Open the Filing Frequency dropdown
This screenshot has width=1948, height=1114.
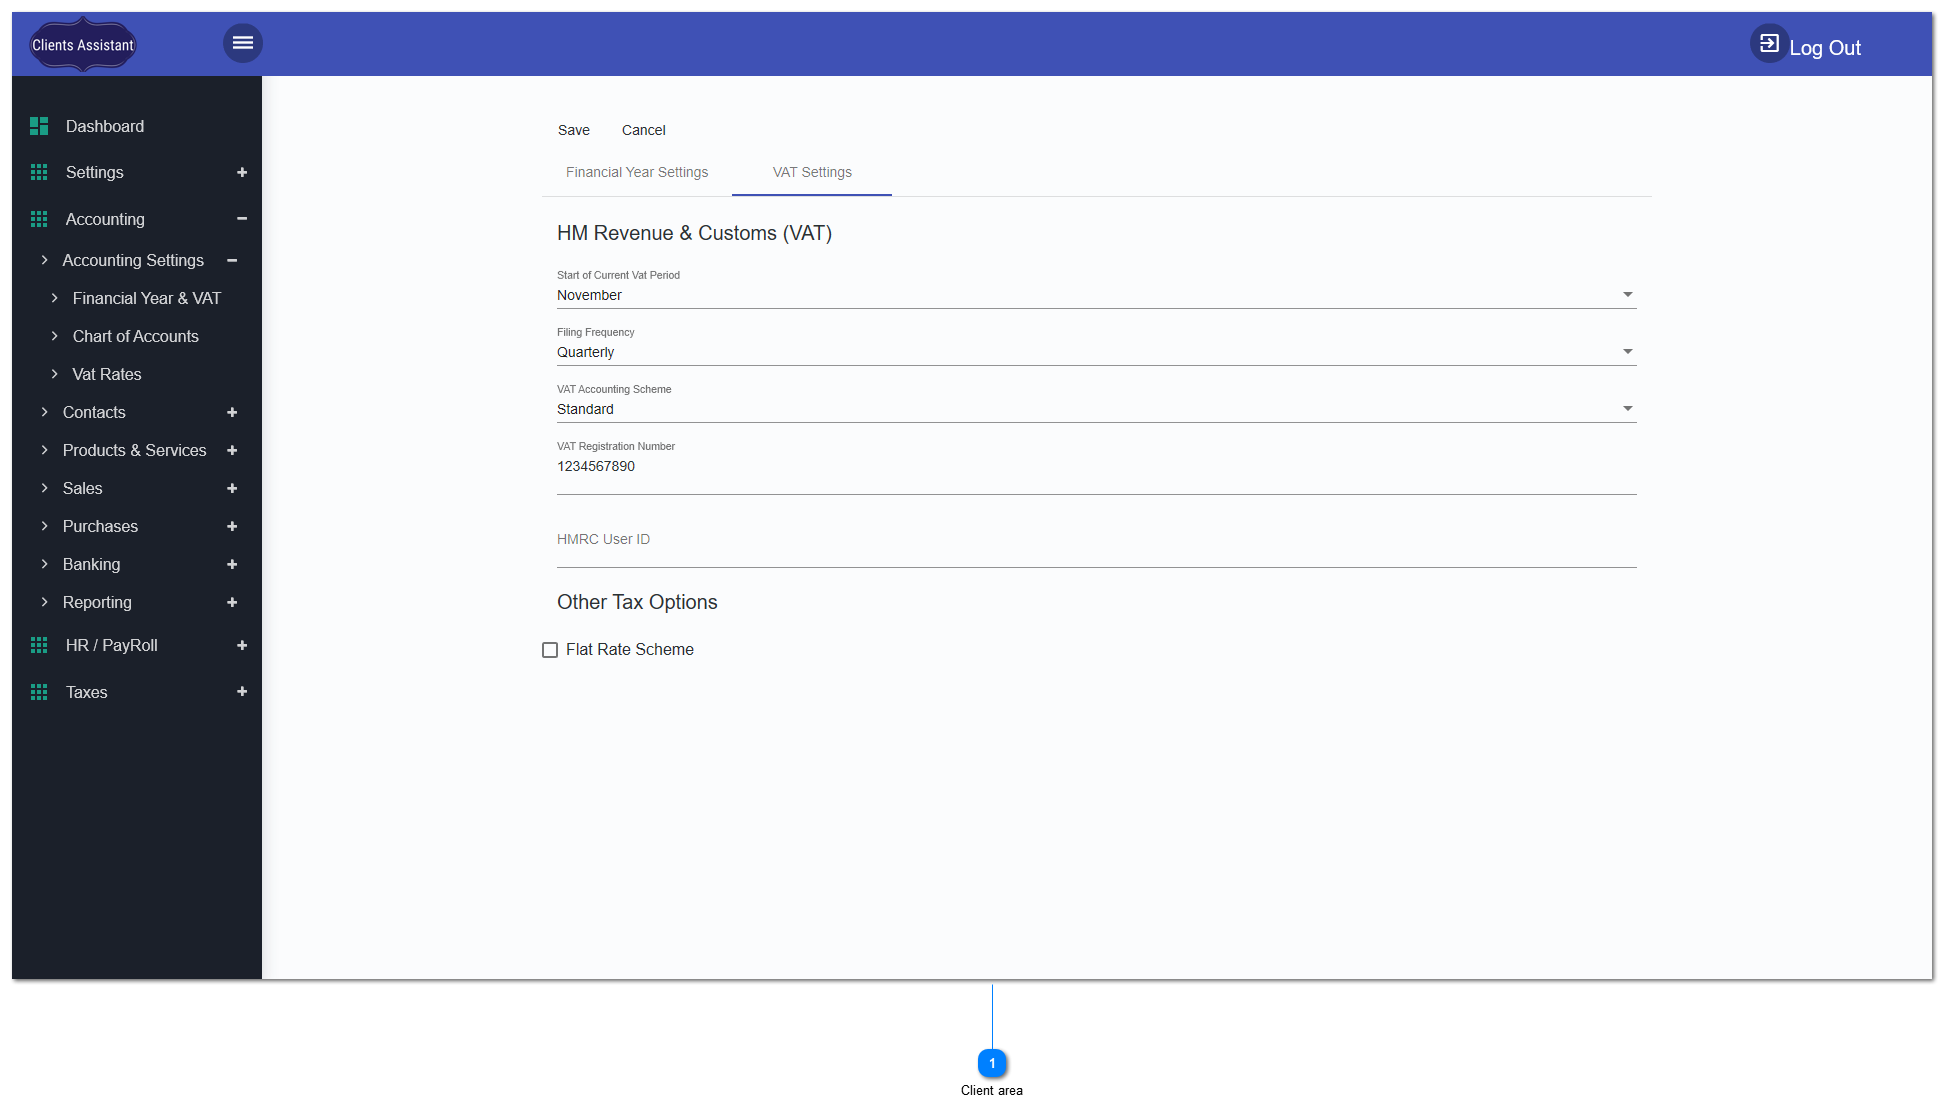[x=1628, y=351]
